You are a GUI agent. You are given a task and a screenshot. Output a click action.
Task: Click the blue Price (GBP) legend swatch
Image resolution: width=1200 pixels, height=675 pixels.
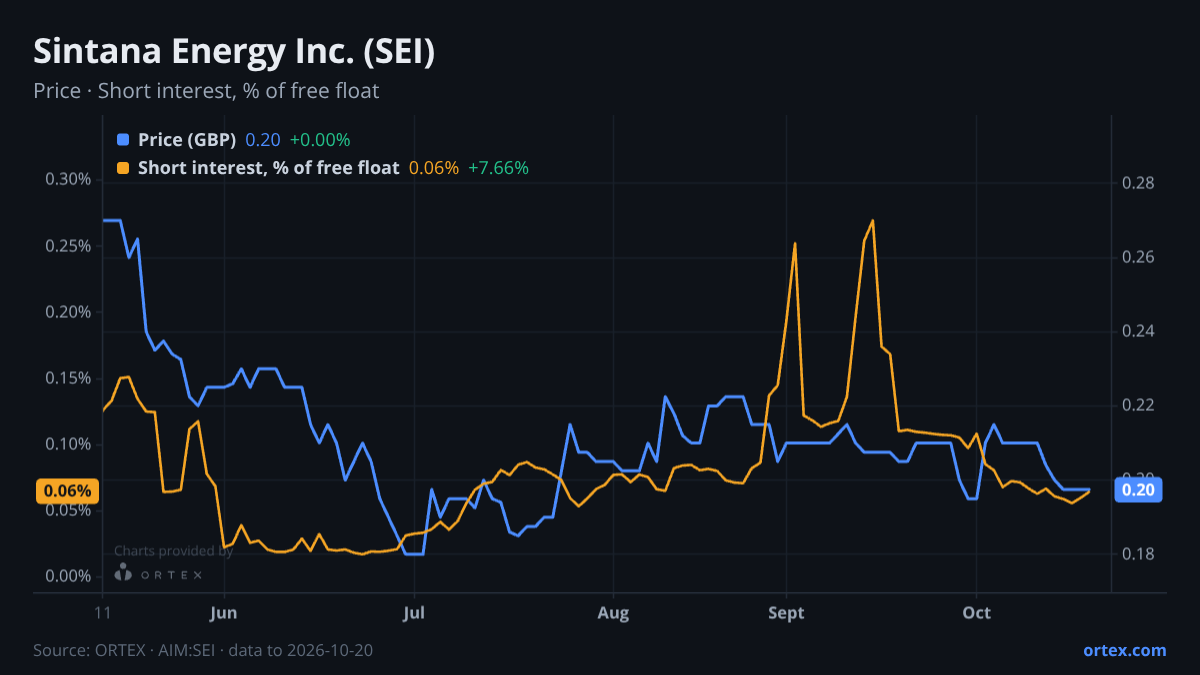(x=123, y=140)
